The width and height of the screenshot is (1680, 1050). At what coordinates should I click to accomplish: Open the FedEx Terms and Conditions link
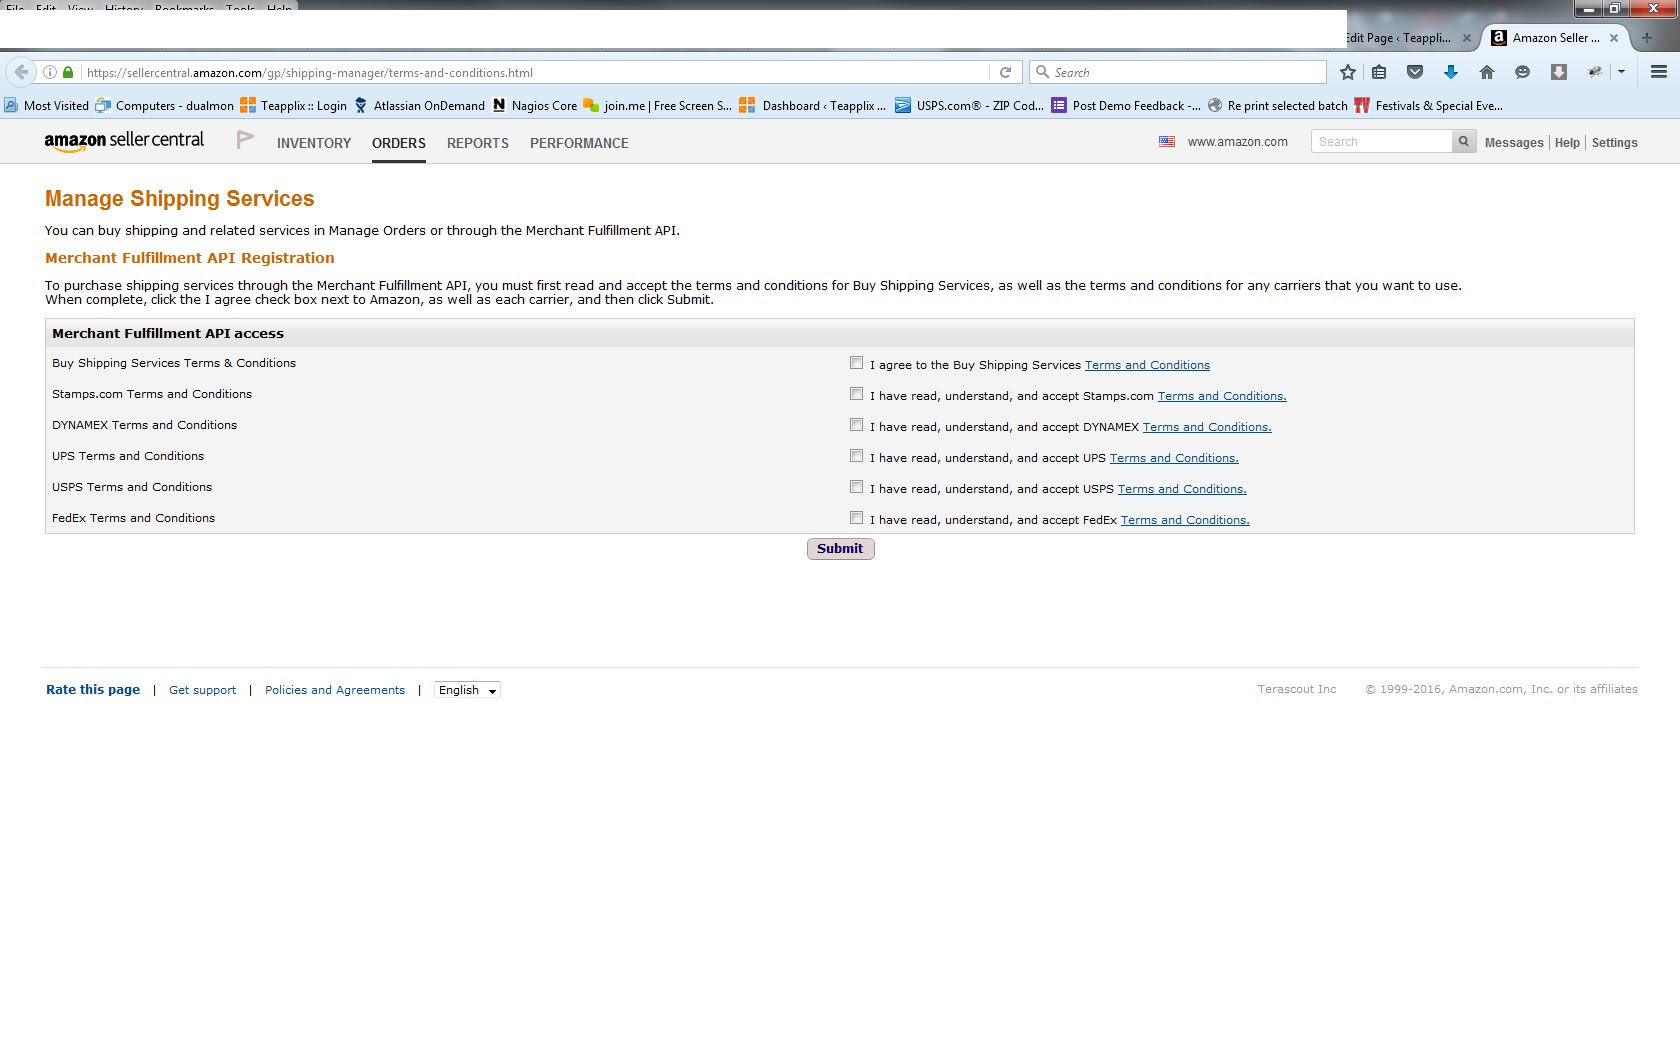click(1185, 520)
